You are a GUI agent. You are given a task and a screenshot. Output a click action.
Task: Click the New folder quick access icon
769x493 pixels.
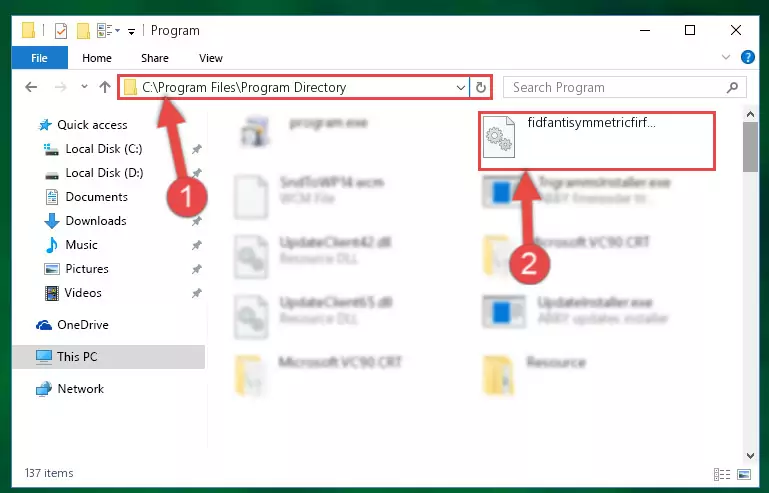(x=83, y=31)
